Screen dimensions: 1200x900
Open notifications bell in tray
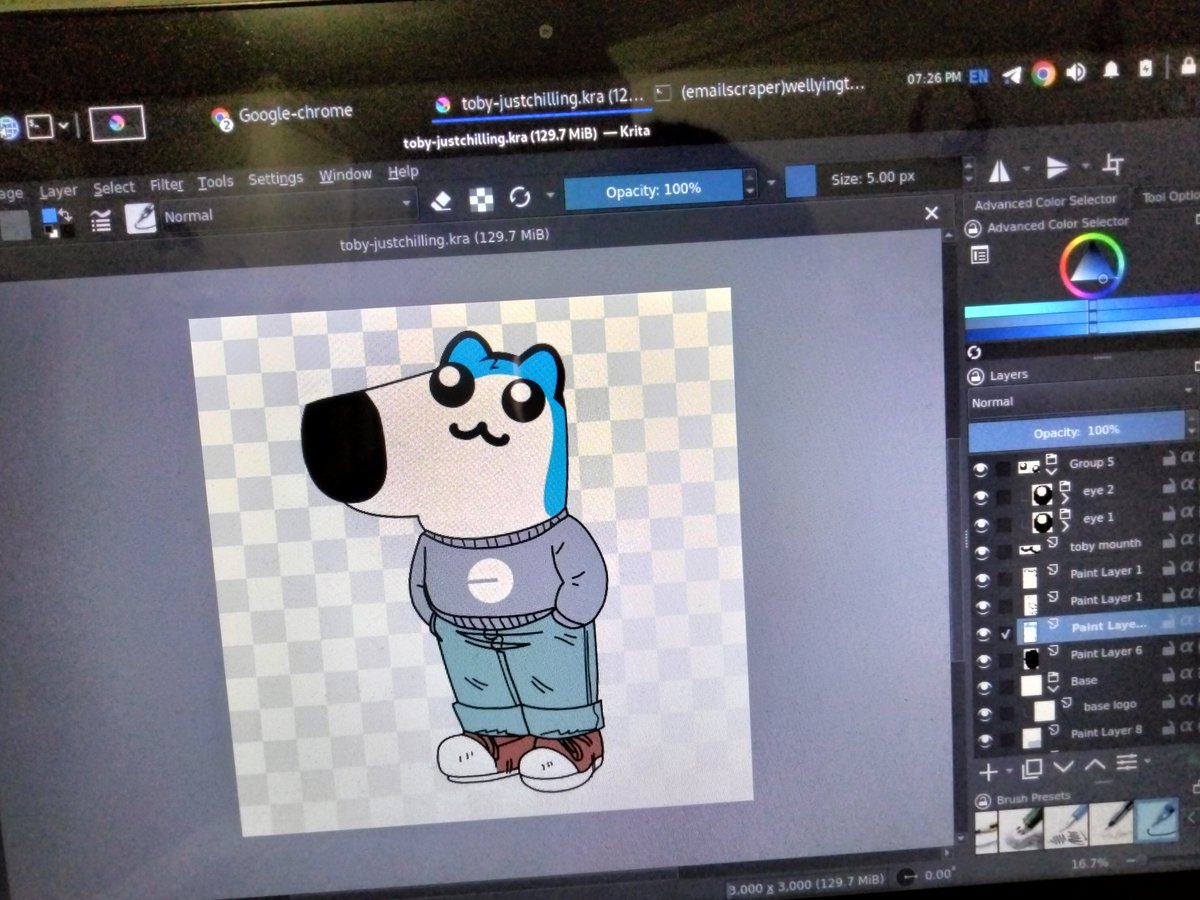point(1111,70)
